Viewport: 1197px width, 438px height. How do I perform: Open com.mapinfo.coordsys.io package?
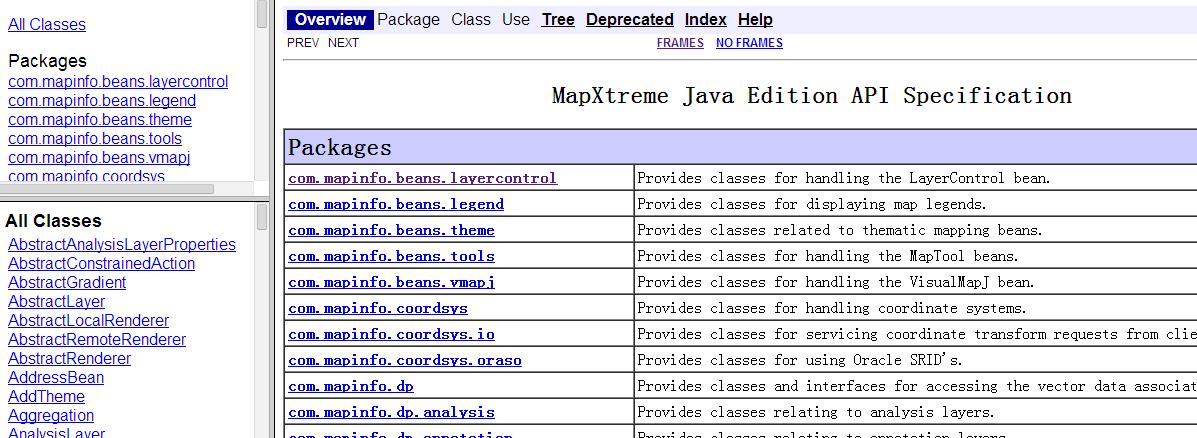tap(392, 334)
